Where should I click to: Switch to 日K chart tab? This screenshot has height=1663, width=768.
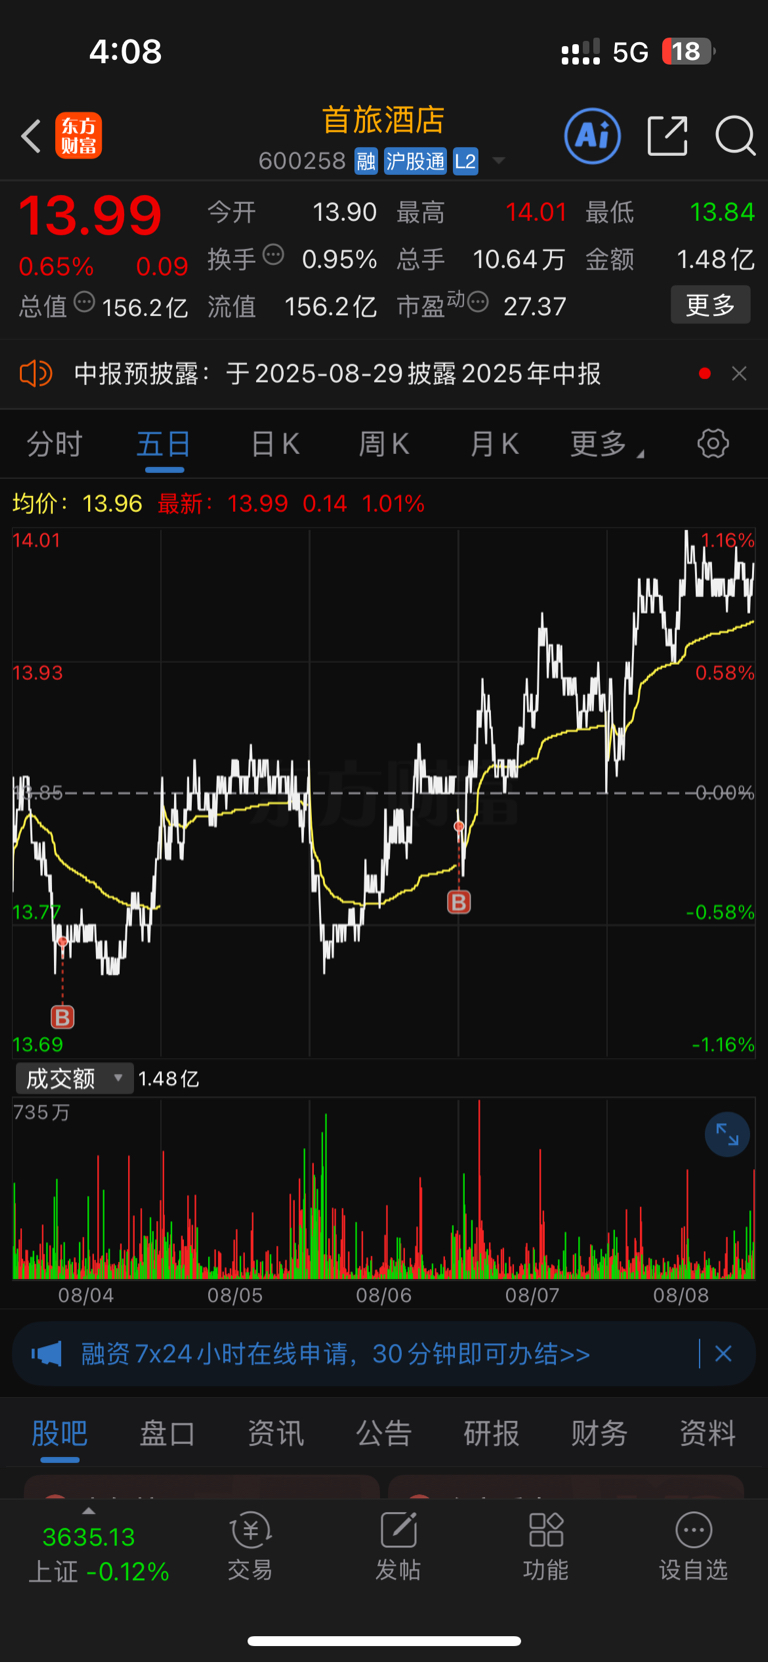click(275, 444)
